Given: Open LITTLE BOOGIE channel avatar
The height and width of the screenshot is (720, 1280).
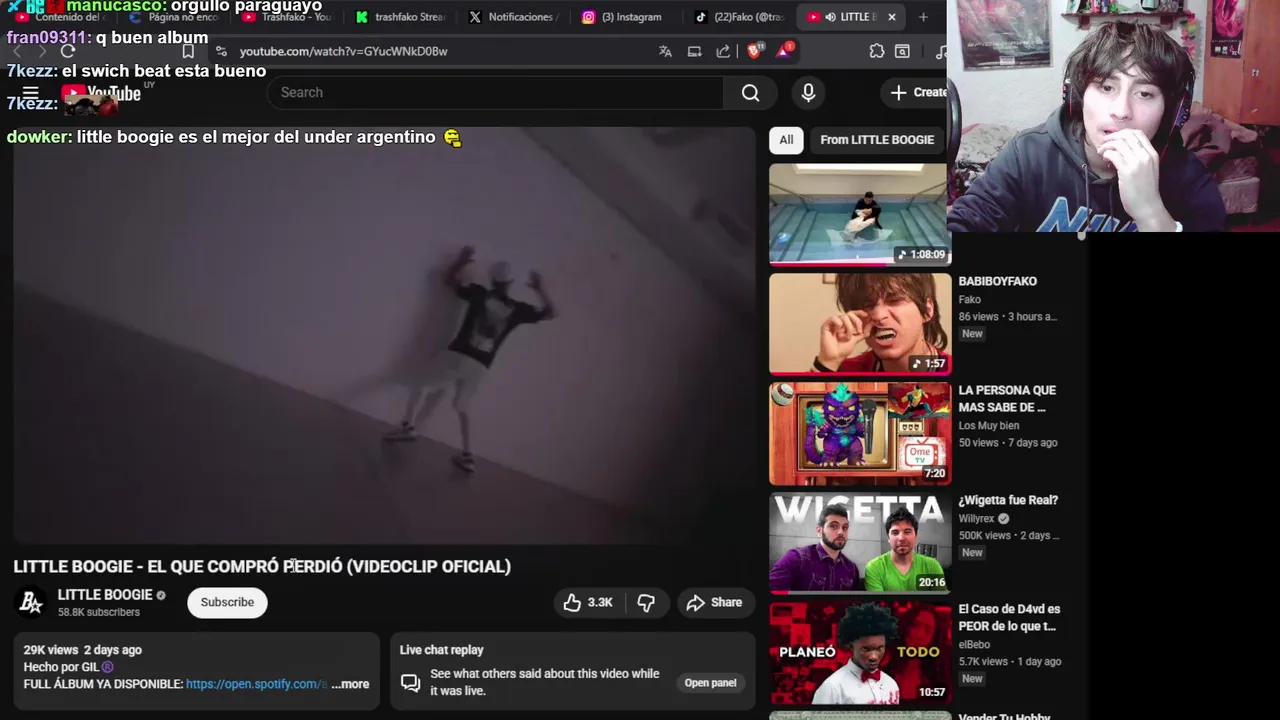Looking at the screenshot, I should 31,602.
